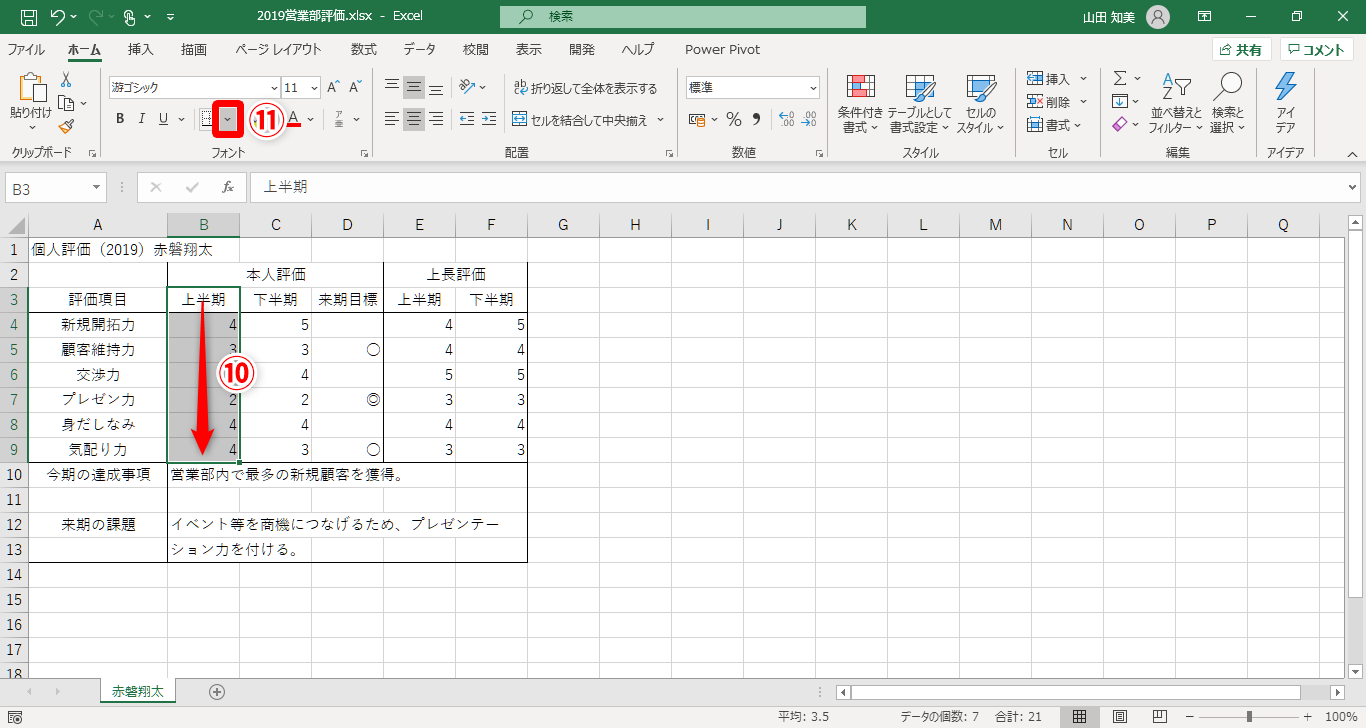Open Cell Styles gallery
The width and height of the screenshot is (1366, 728).
tap(979, 104)
